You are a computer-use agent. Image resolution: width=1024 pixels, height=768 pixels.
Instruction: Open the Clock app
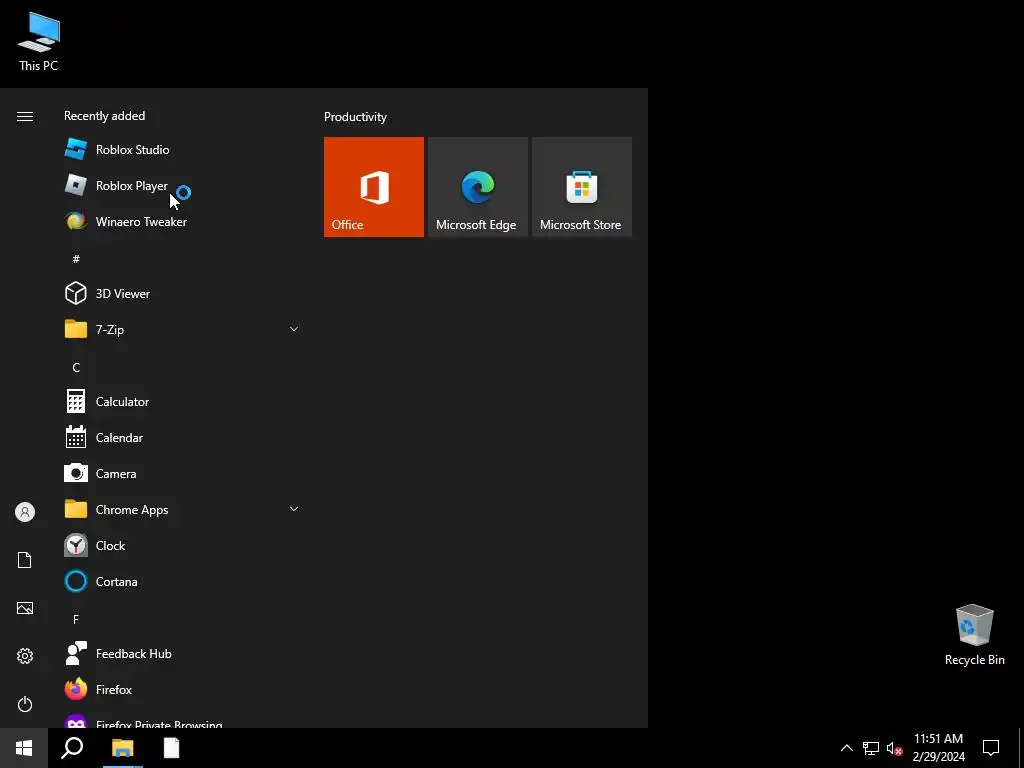click(x=182, y=545)
